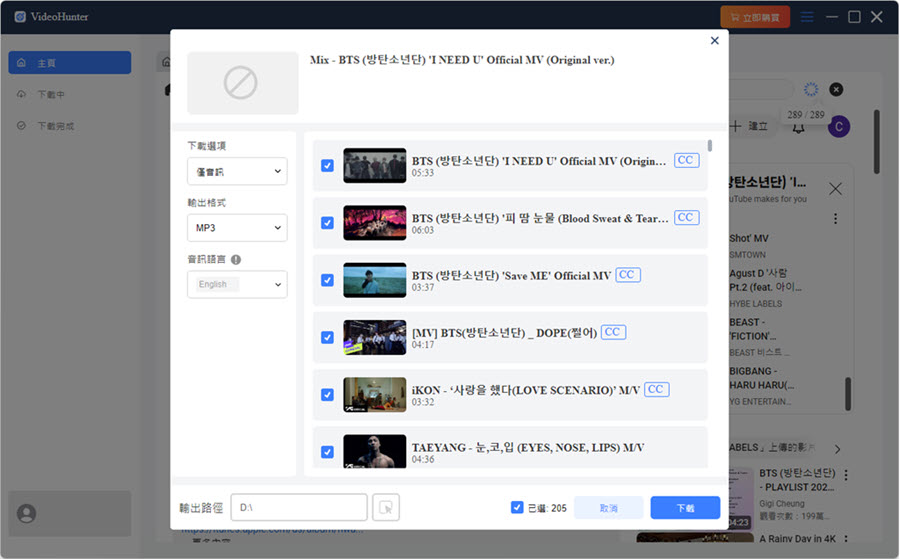Viewport: 900px width, 559px height.
Task: Click the CC badge on 'I NEED U' row
Action: pyautogui.click(x=686, y=160)
